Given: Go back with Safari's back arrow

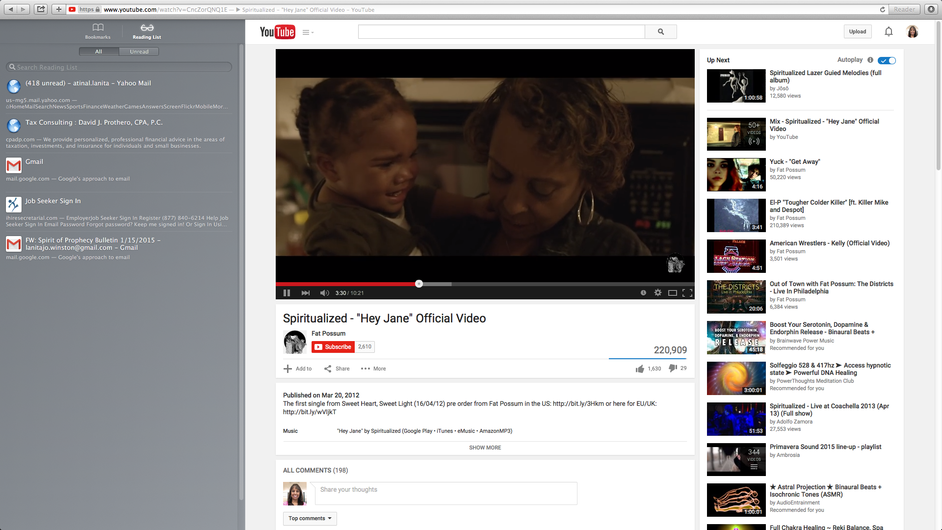Looking at the screenshot, I should (10, 9).
